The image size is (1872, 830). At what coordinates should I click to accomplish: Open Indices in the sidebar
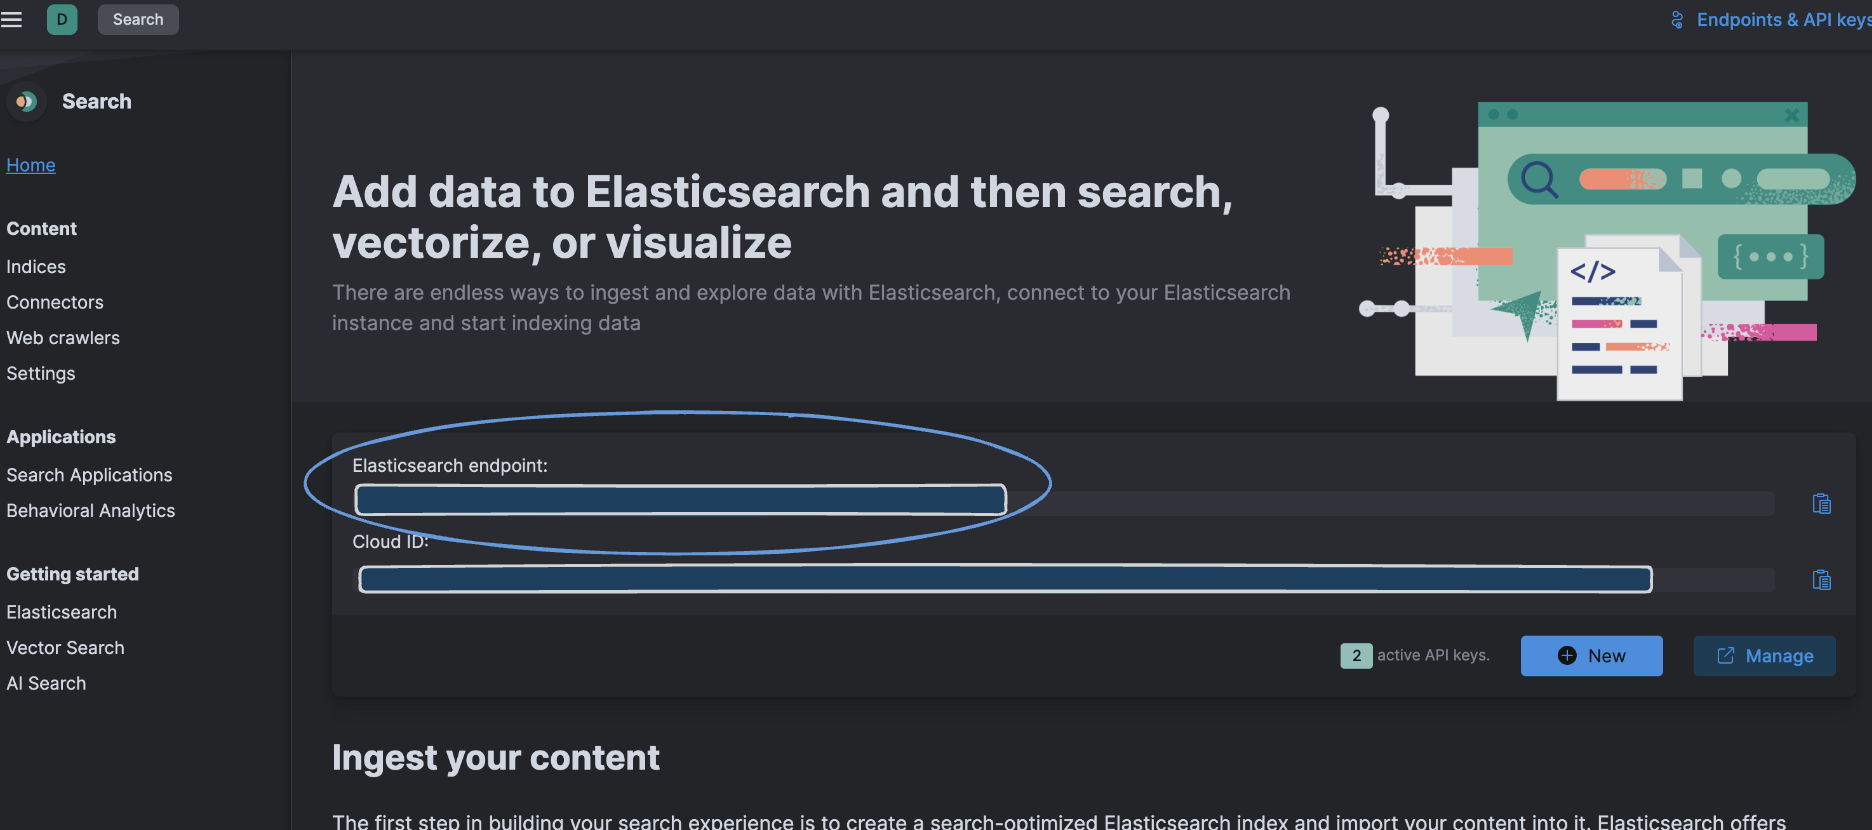36,267
